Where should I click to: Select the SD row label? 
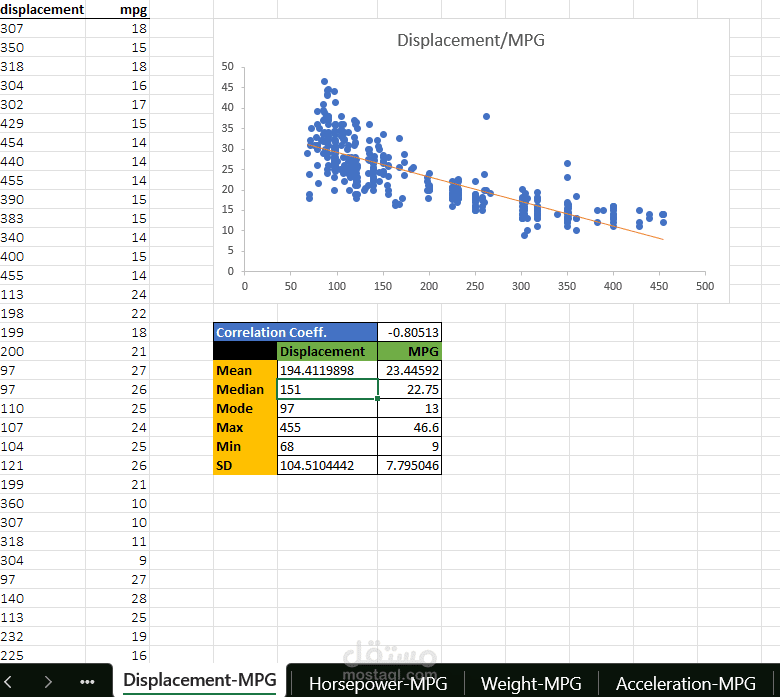coord(245,465)
